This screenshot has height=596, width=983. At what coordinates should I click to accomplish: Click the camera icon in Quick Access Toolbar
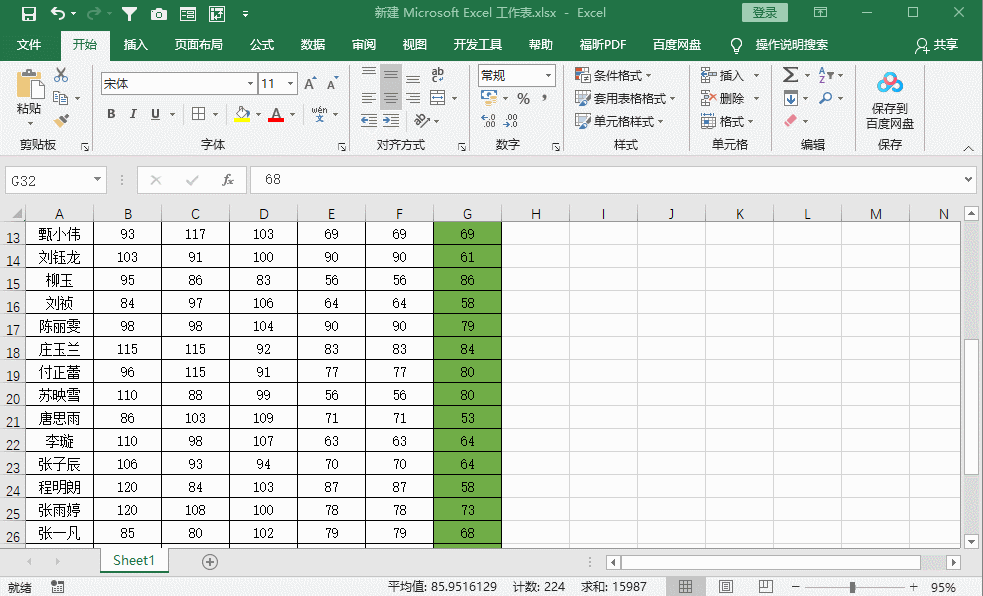pyautogui.click(x=157, y=13)
